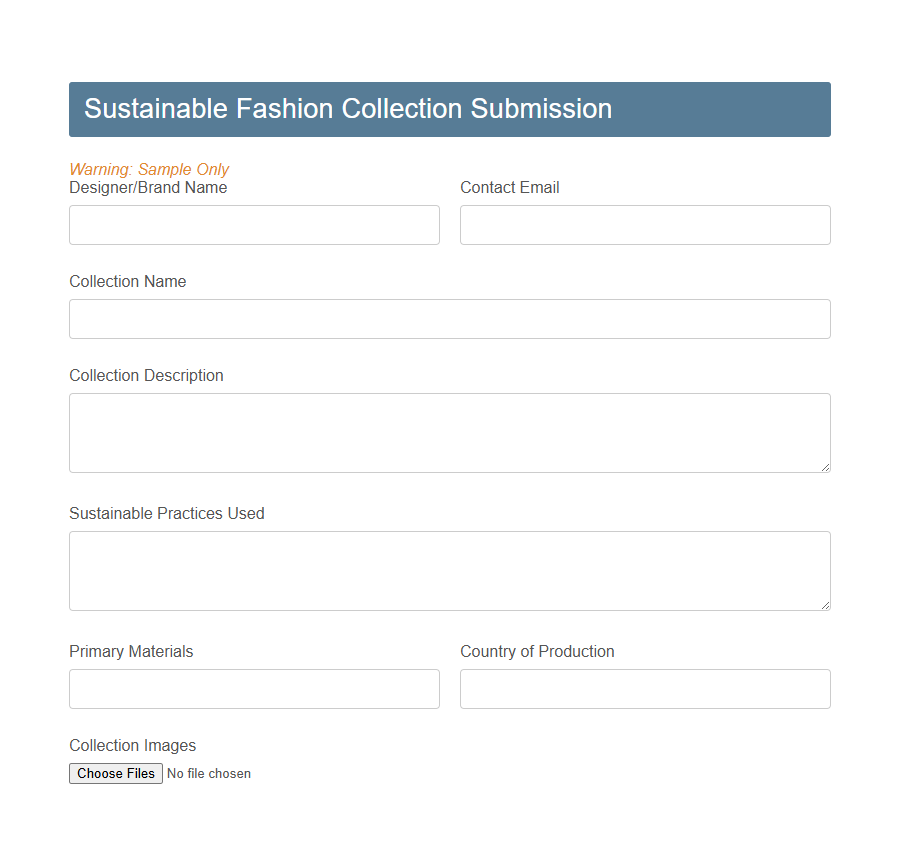
Task: Click the Sustainable Practices Used label
Action: (166, 513)
